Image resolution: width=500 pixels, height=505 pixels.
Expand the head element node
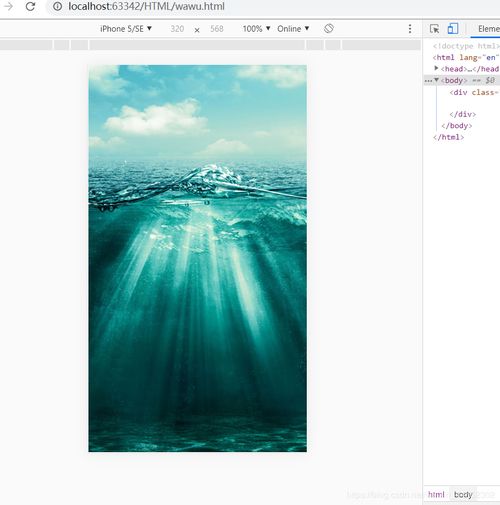[x=436, y=68]
